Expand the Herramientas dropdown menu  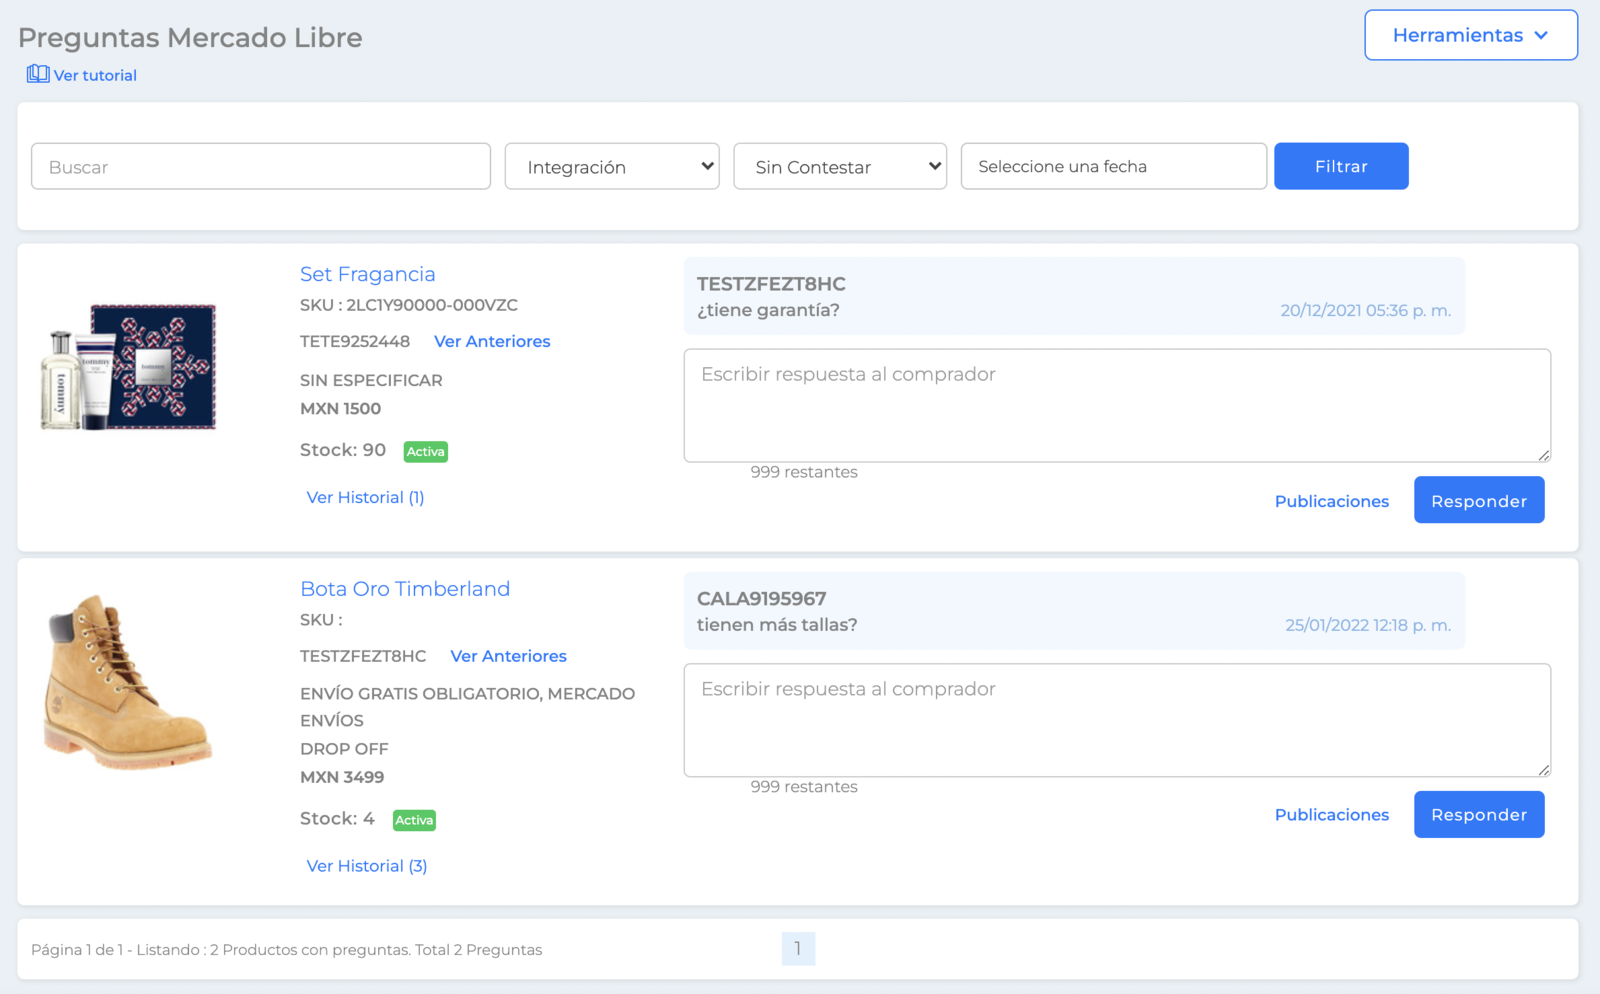[1471, 35]
